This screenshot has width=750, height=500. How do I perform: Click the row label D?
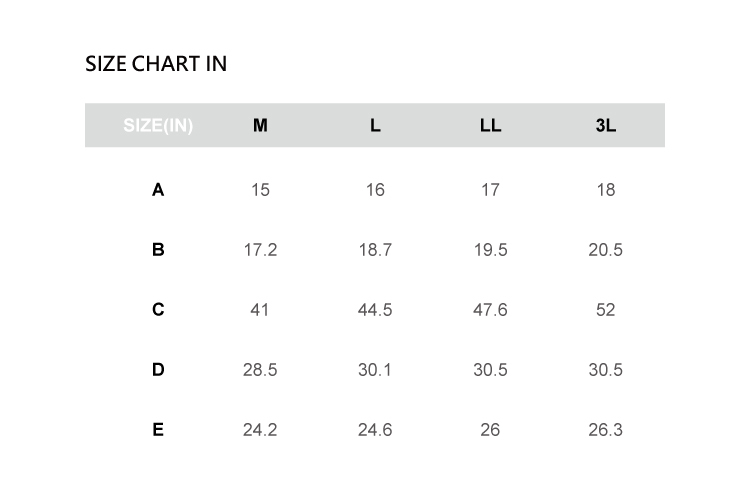[x=158, y=369]
